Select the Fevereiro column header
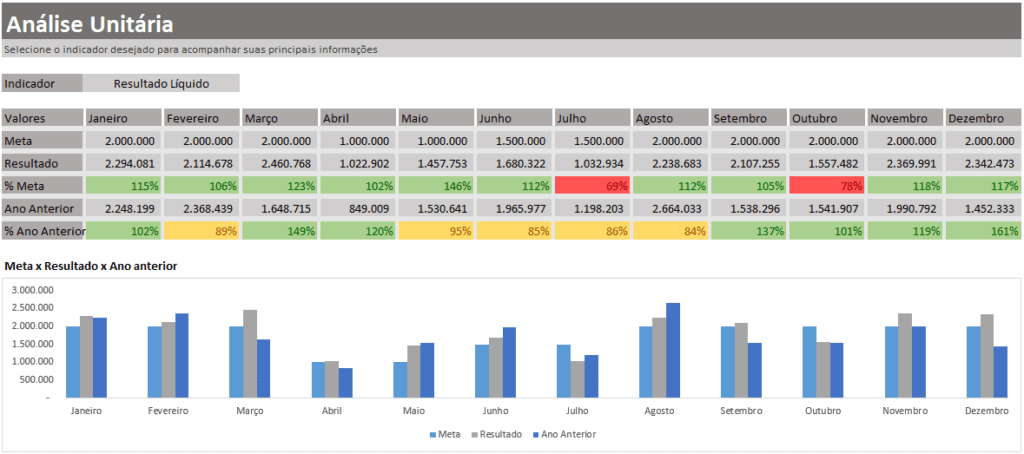 coord(202,118)
